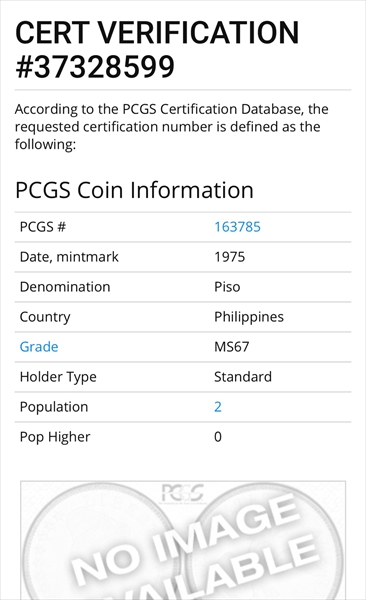Image resolution: width=366 pixels, height=600 pixels.
Task: Click the Holder Type row label
Action: 58,377
